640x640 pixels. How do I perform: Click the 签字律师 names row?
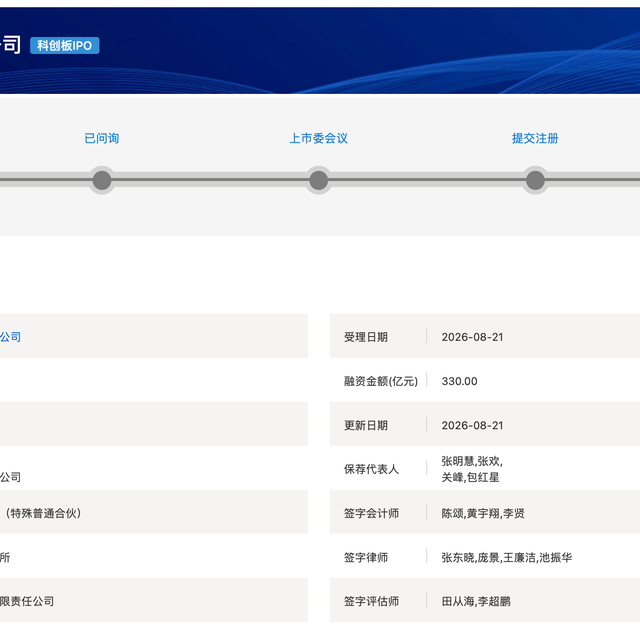click(507, 558)
